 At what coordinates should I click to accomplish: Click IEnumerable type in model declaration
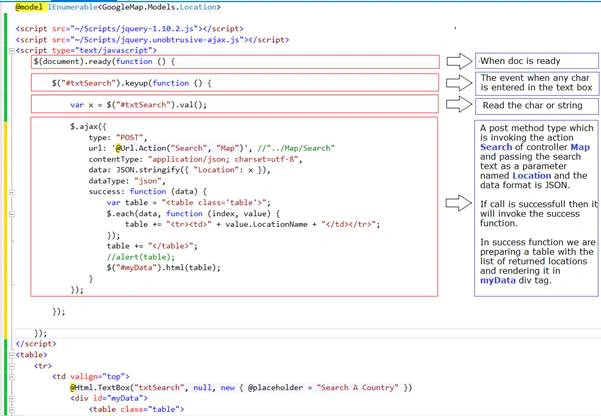72,7
